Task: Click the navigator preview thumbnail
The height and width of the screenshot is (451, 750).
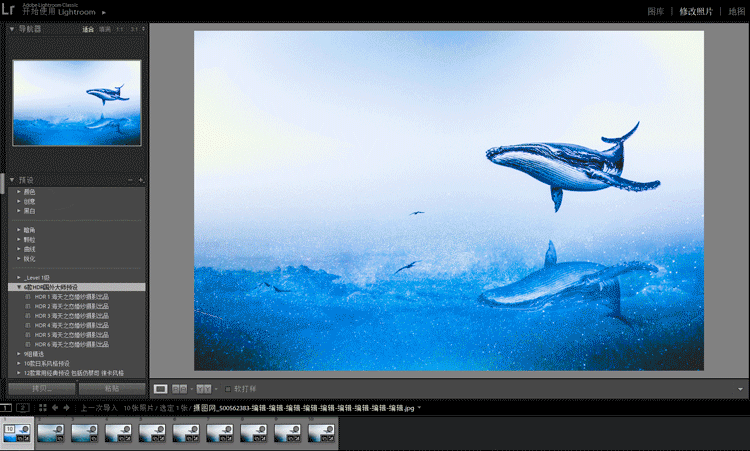Action: click(77, 103)
